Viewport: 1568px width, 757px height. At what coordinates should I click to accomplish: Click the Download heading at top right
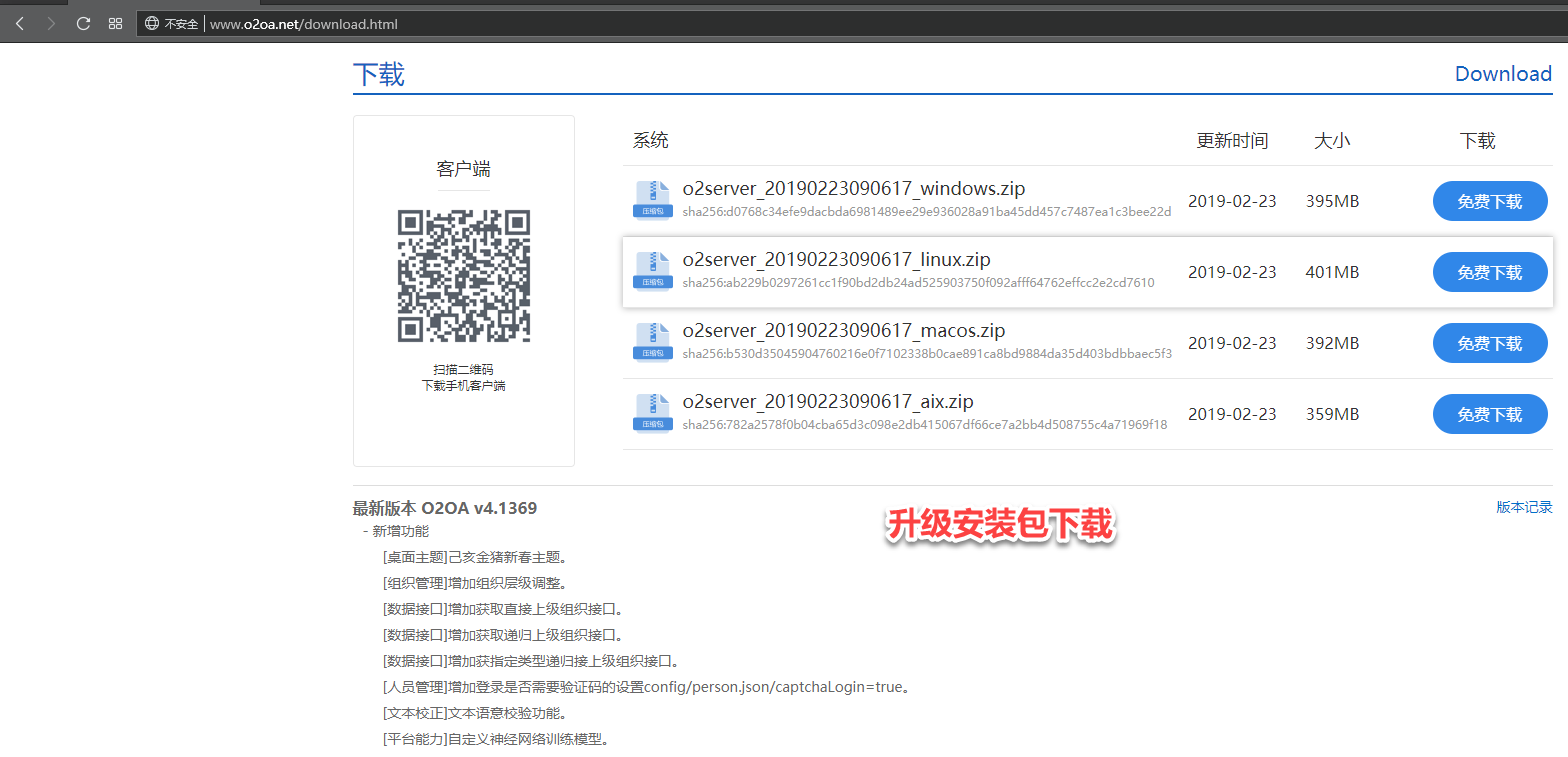pyautogui.click(x=1504, y=74)
